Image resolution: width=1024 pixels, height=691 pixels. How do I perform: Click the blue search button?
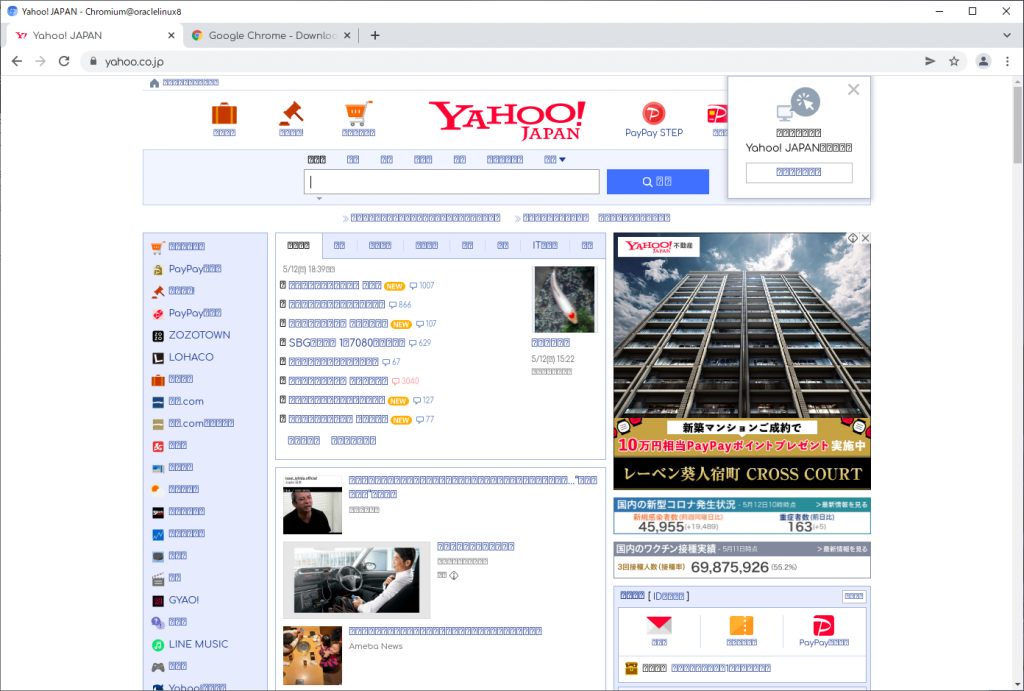(658, 182)
